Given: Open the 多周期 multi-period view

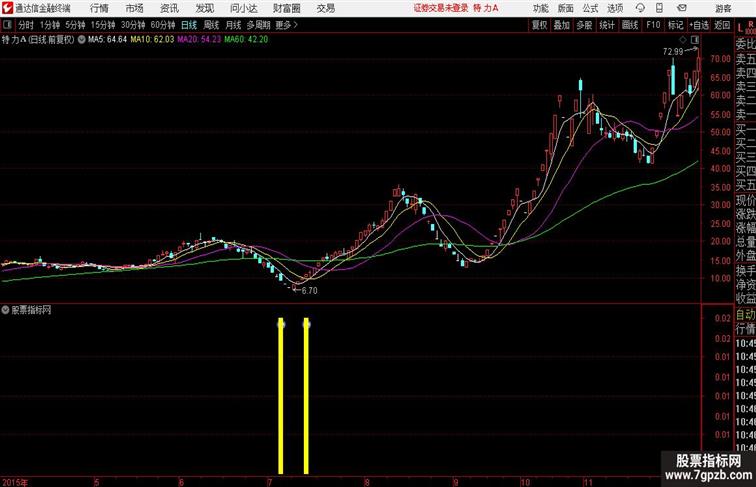Looking at the screenshot, I should pyautogui.click(x=258, y=25).
